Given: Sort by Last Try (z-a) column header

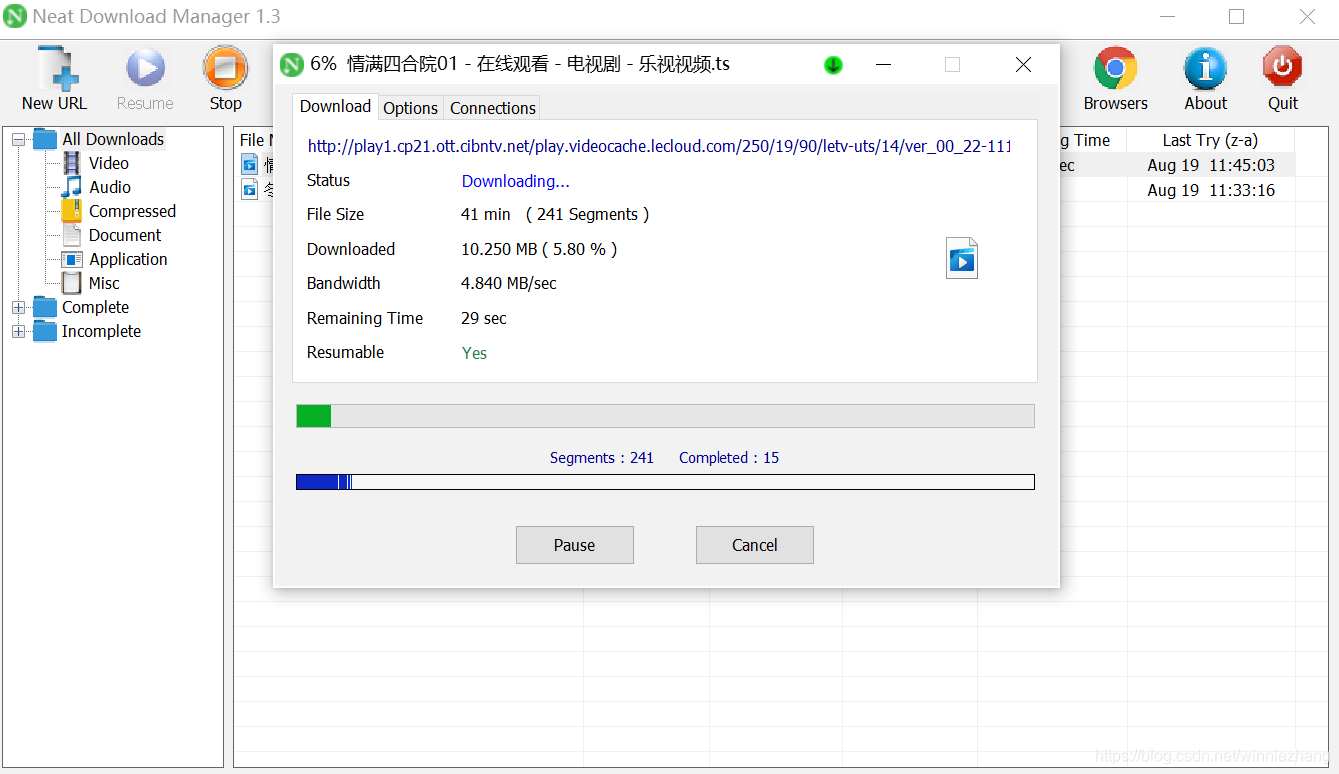Looking at the screenshot, I should (x=1210, y=140).
